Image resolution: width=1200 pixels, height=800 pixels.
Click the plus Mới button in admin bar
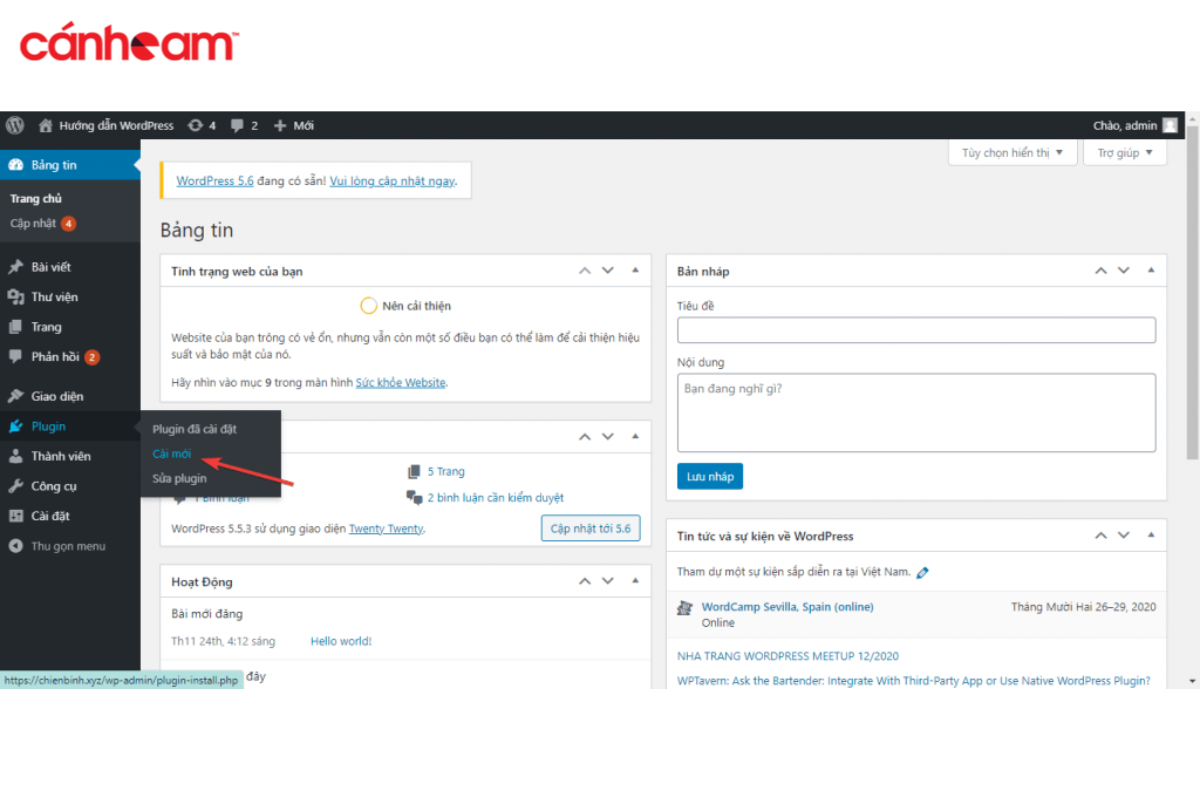[294, 126]
